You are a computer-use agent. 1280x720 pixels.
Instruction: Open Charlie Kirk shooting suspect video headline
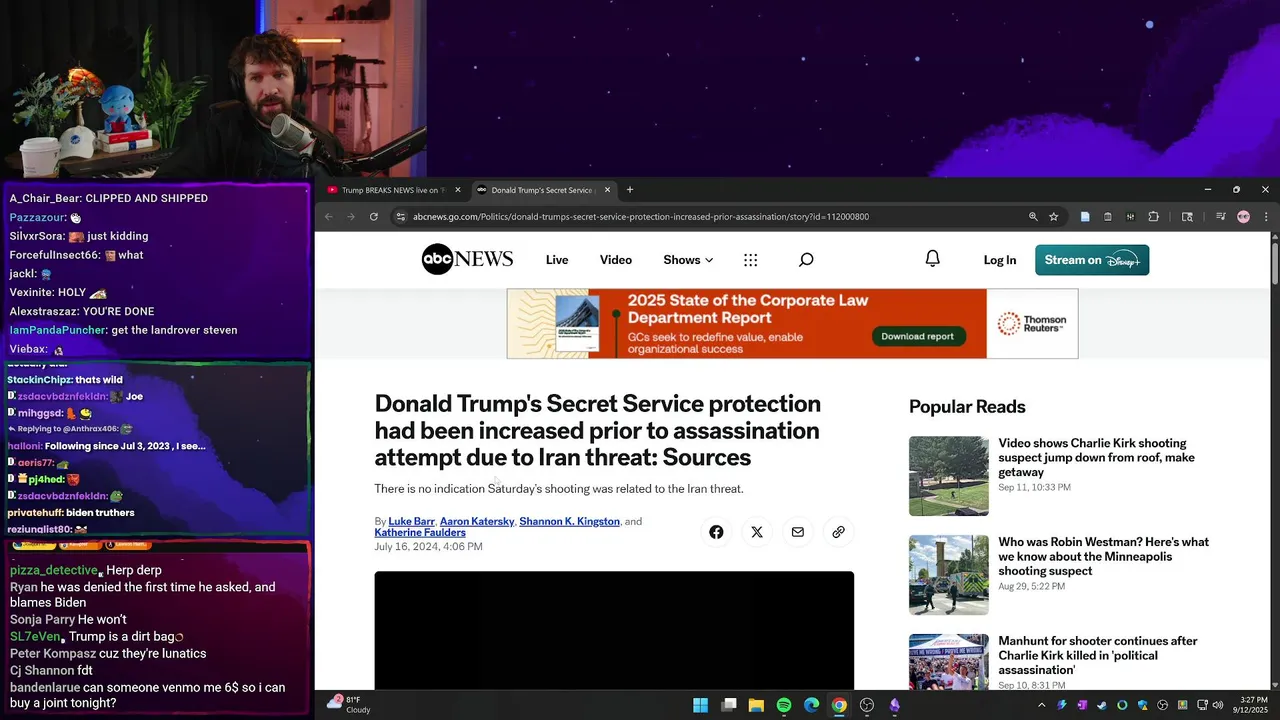(1096, 458)
